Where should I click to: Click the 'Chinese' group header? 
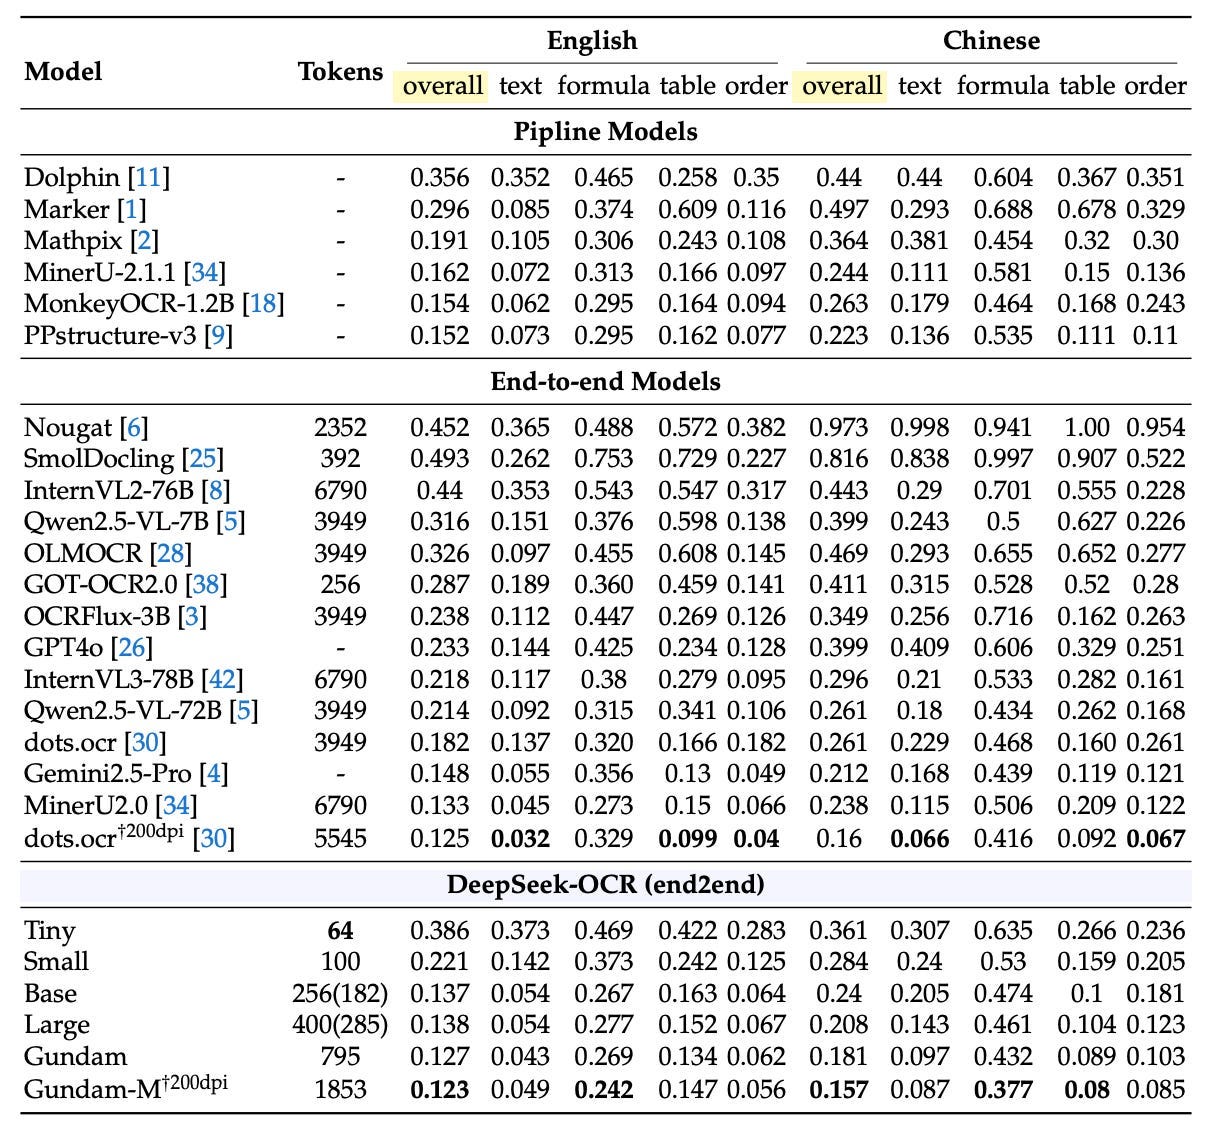(x=991, y=41)
